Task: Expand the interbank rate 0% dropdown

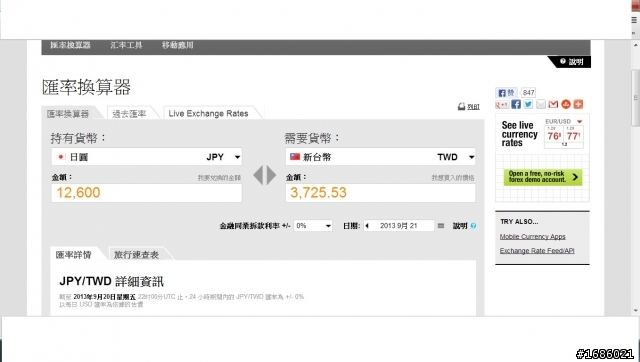Action: point(313,226)
